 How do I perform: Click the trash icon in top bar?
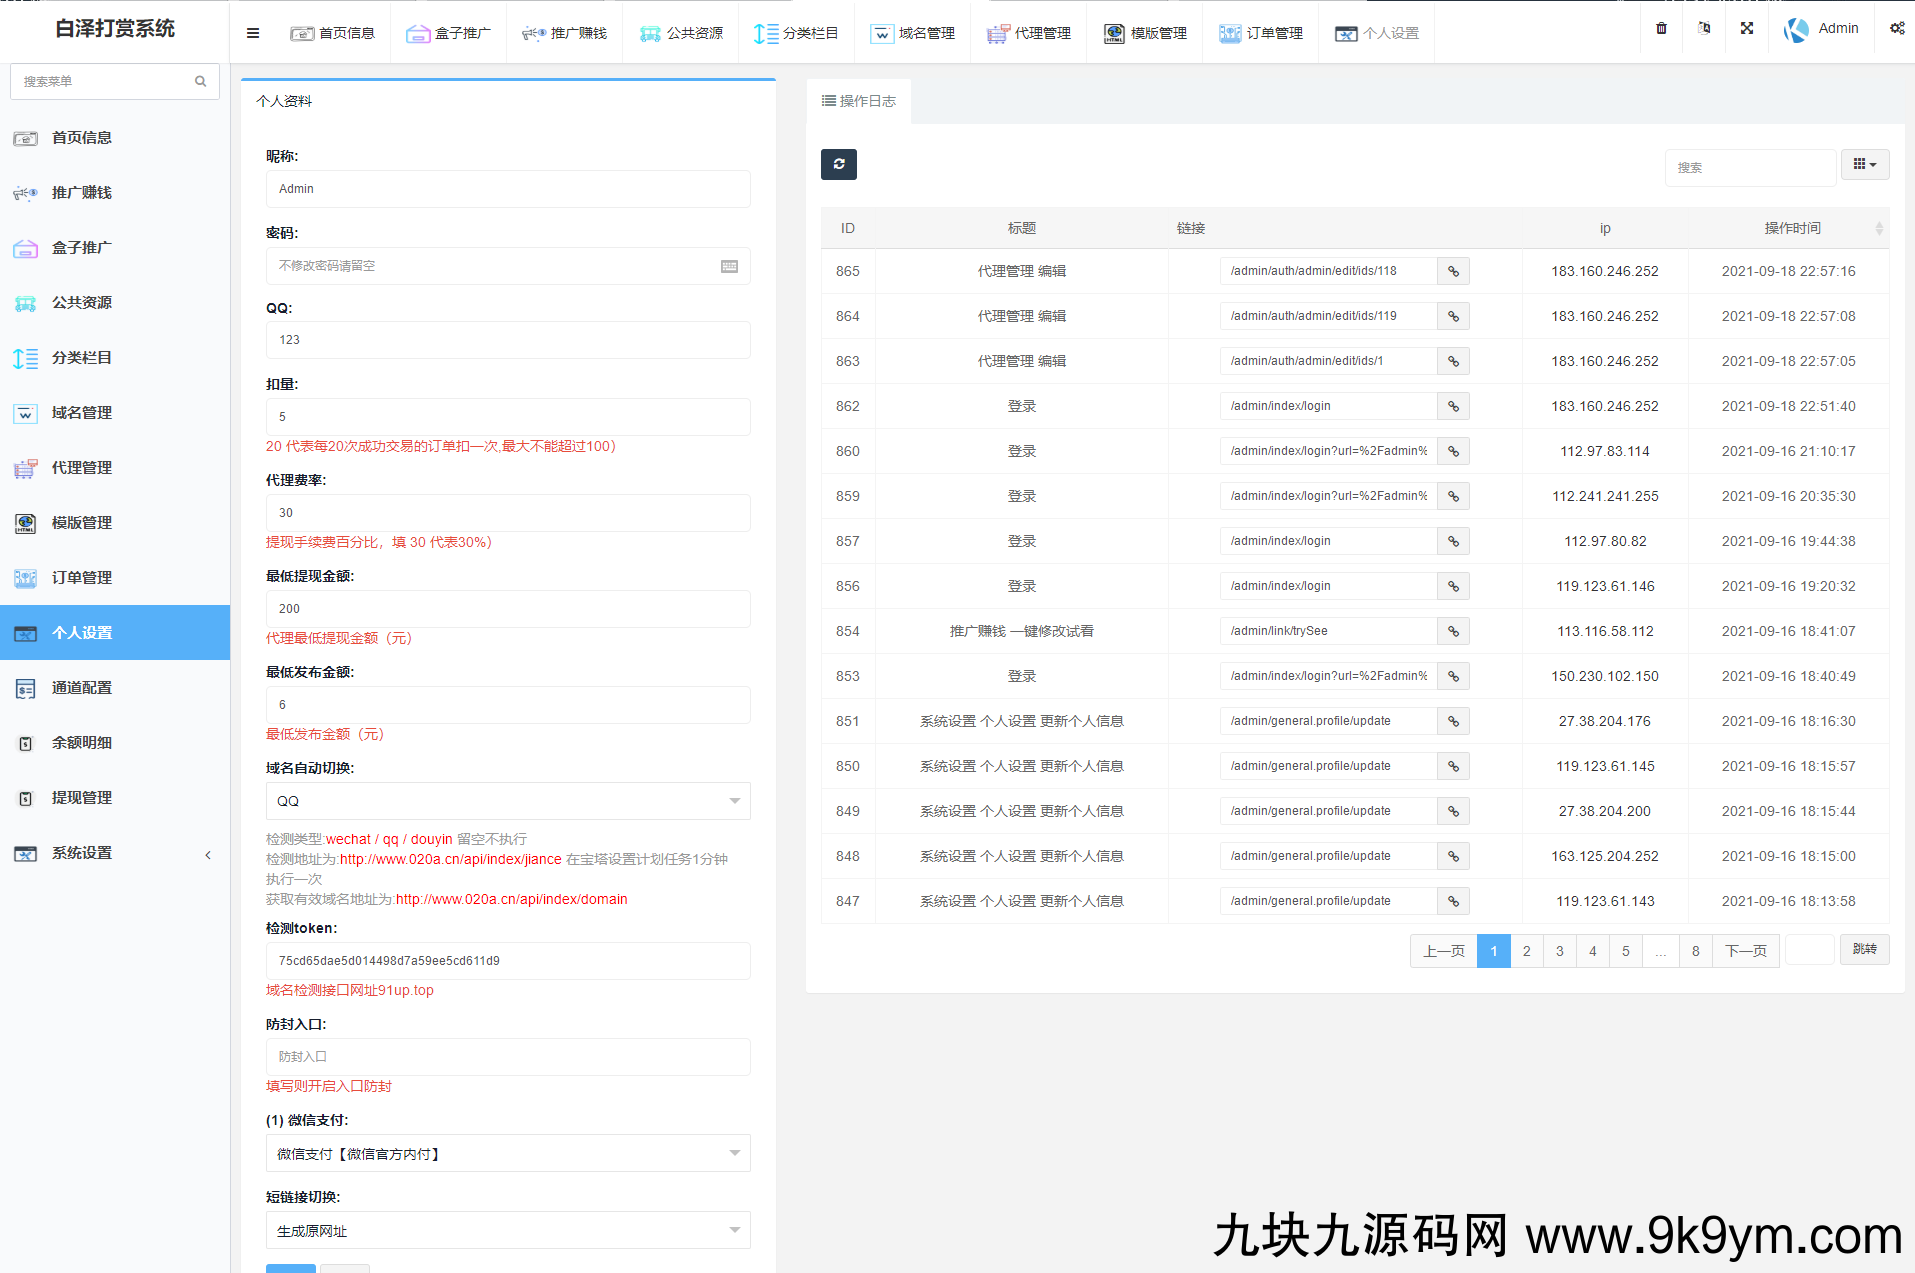pos(1661,28)
